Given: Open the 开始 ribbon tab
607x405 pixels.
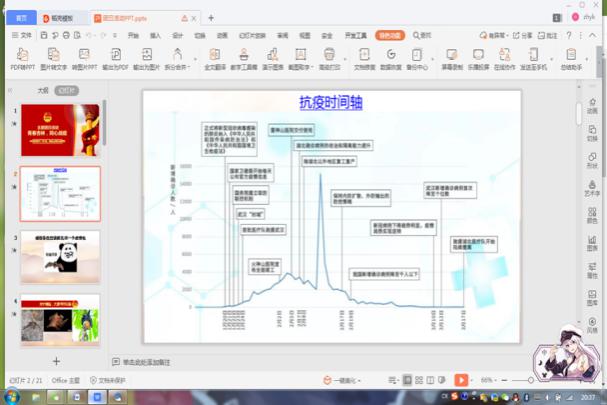Looking at the screenshot, I should (x=134, y=35).
